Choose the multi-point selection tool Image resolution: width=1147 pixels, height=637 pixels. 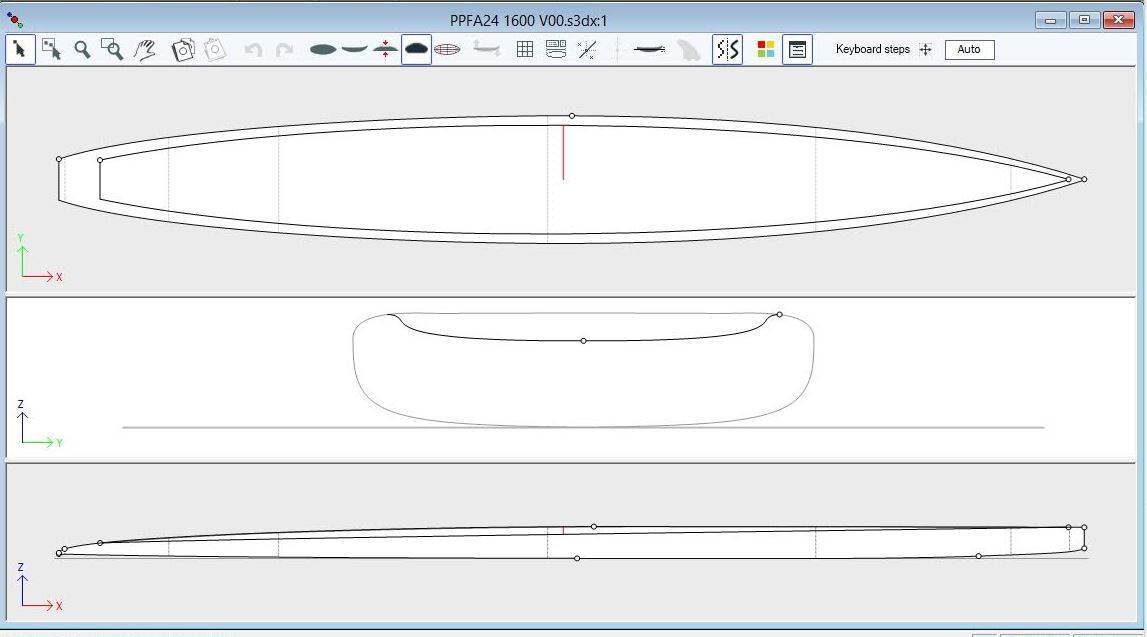(x=51, y=49)
